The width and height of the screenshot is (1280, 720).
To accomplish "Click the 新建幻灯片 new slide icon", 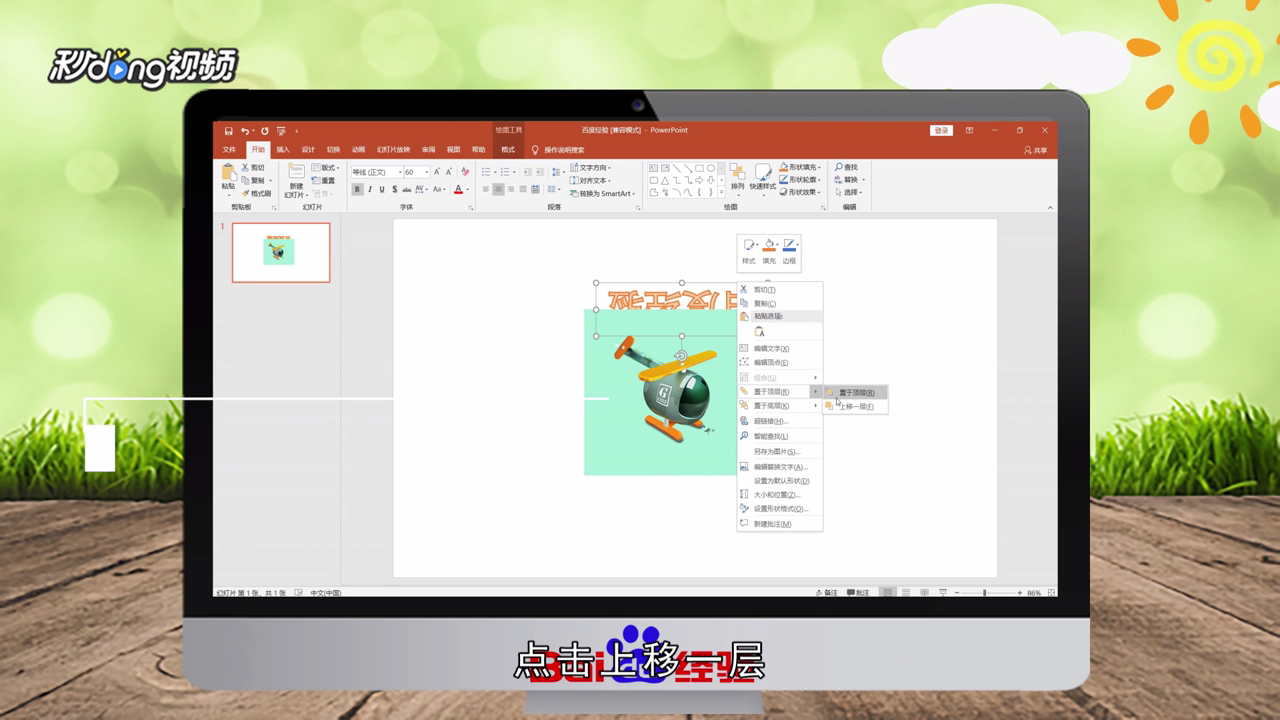I will [x=296, y=172].
